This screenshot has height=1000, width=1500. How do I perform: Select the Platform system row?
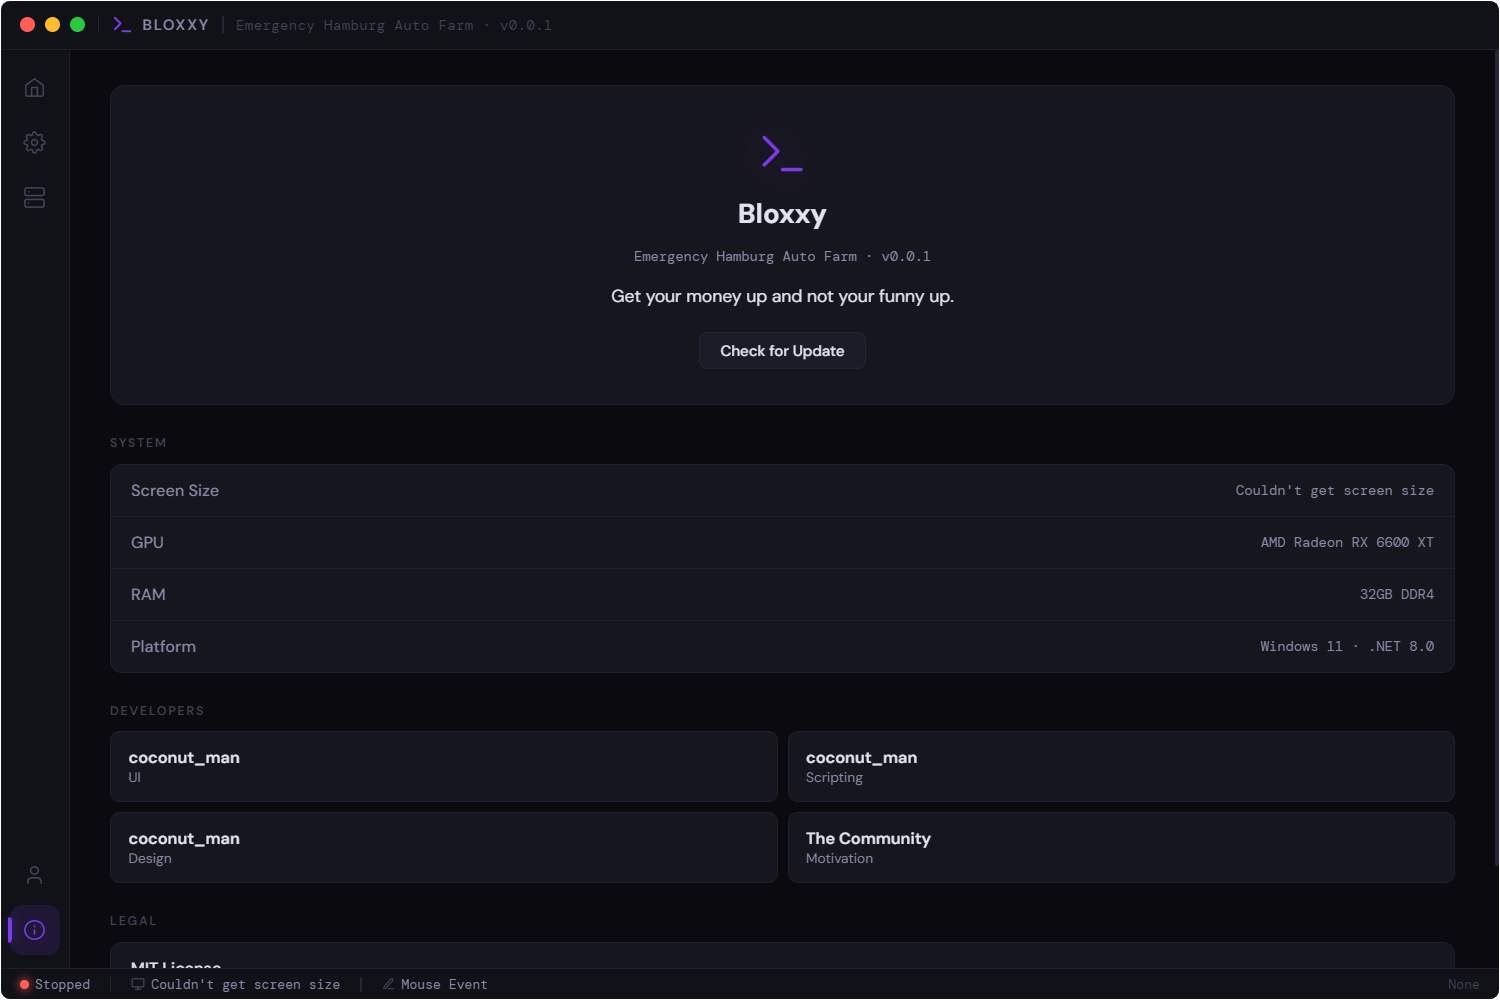782,647
